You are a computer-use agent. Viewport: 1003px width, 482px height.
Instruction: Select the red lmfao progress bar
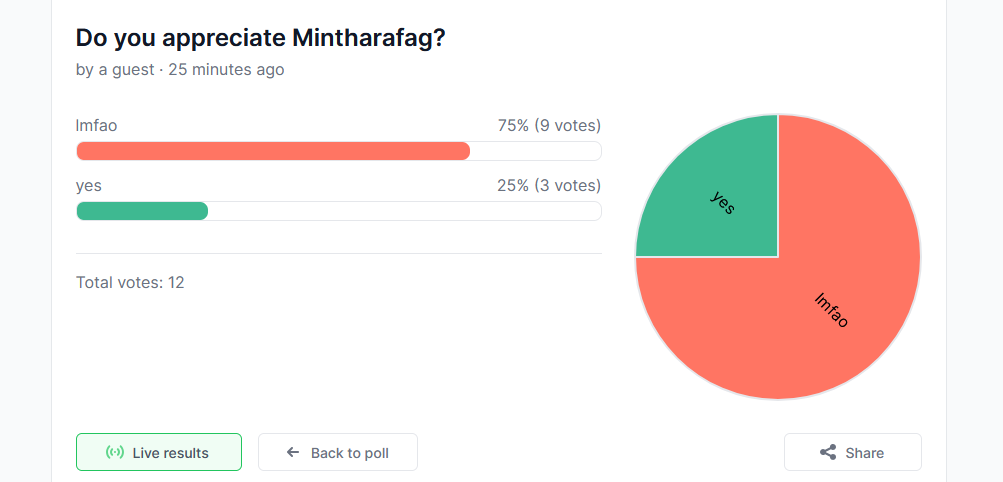click(273, 151)
